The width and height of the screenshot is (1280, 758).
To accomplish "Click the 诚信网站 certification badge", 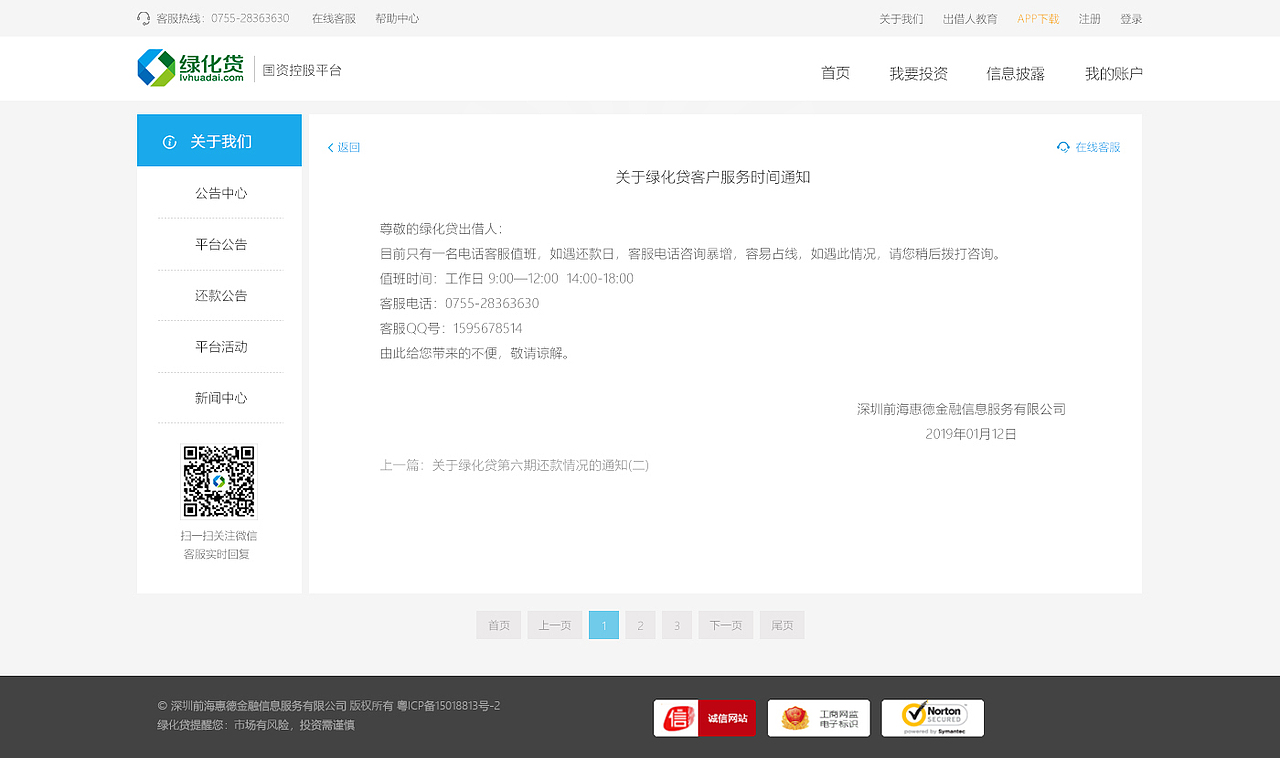I will click(x=704, y=718).
